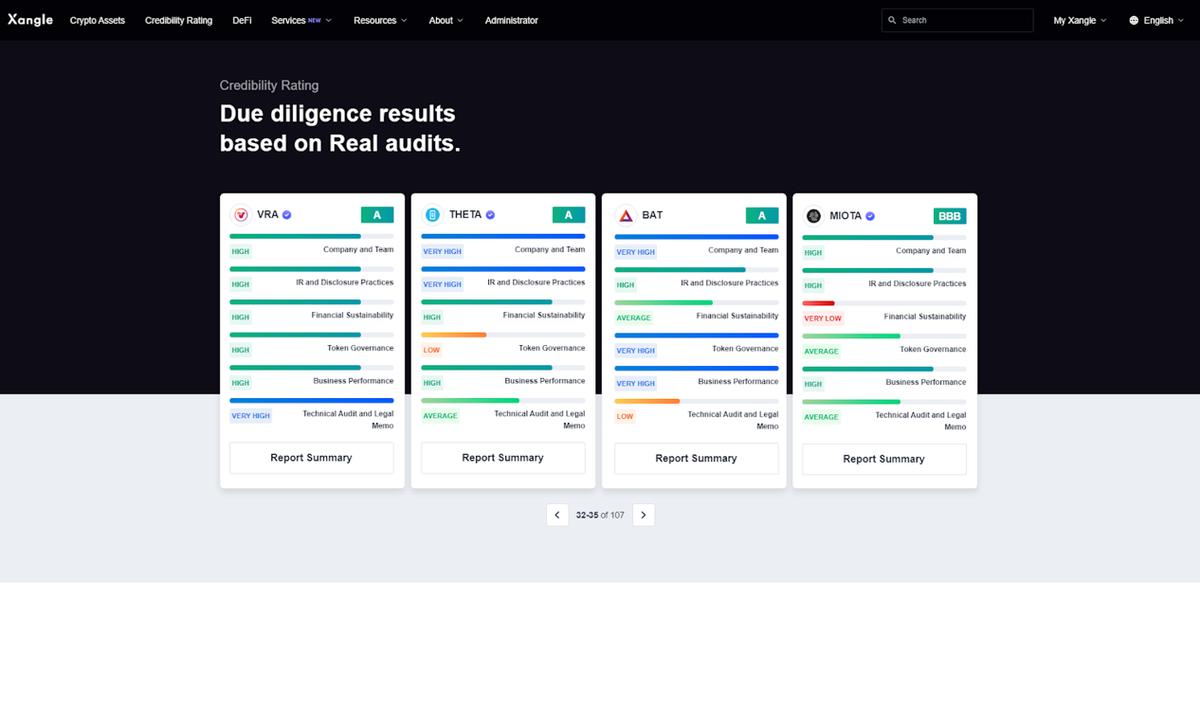The width and height of the screenshot is (1200, 726).
Task: Open Report Summary for MIOTA
Action: [884, 459]
